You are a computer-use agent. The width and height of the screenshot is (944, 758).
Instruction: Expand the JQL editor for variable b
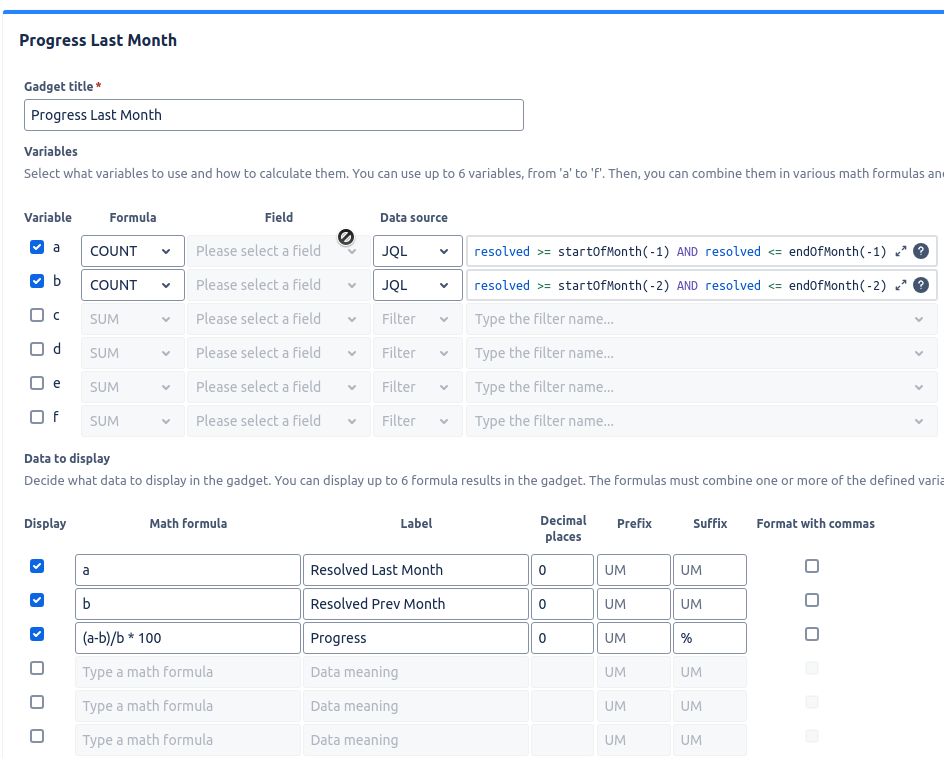click(x=901, y=285)
